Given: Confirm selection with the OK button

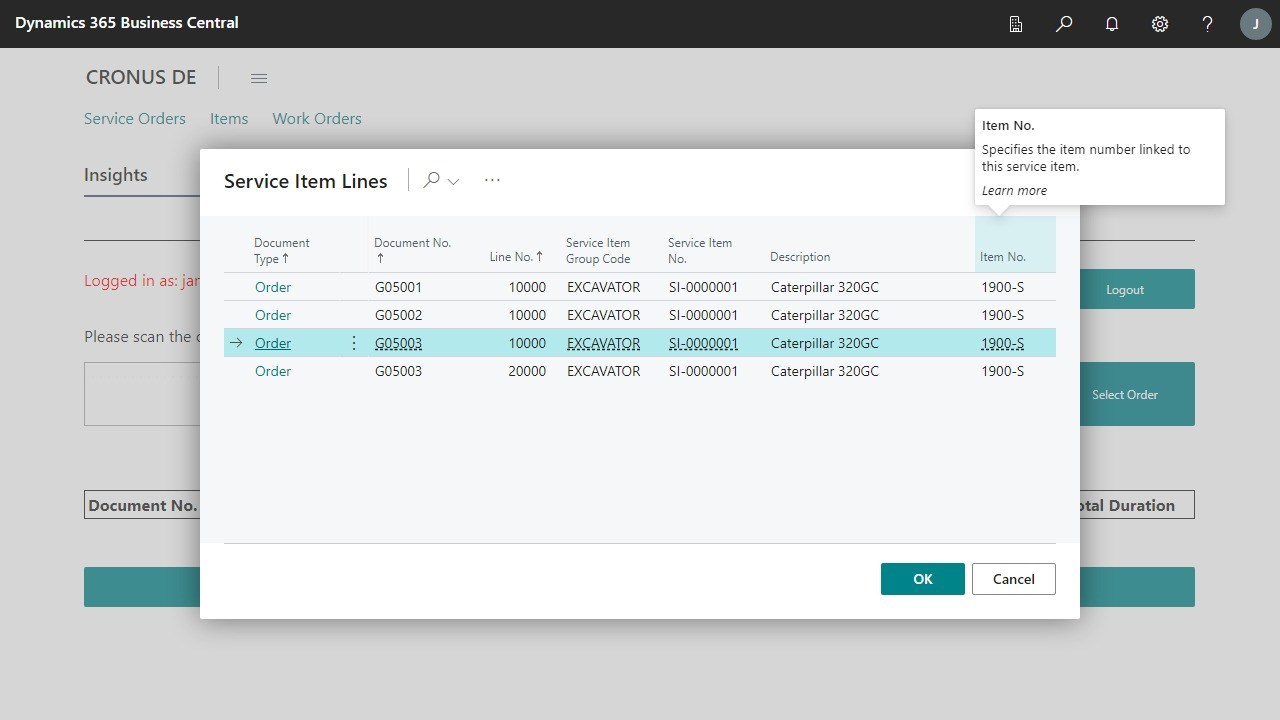Looking at the screenshot, I should point(922,578).
